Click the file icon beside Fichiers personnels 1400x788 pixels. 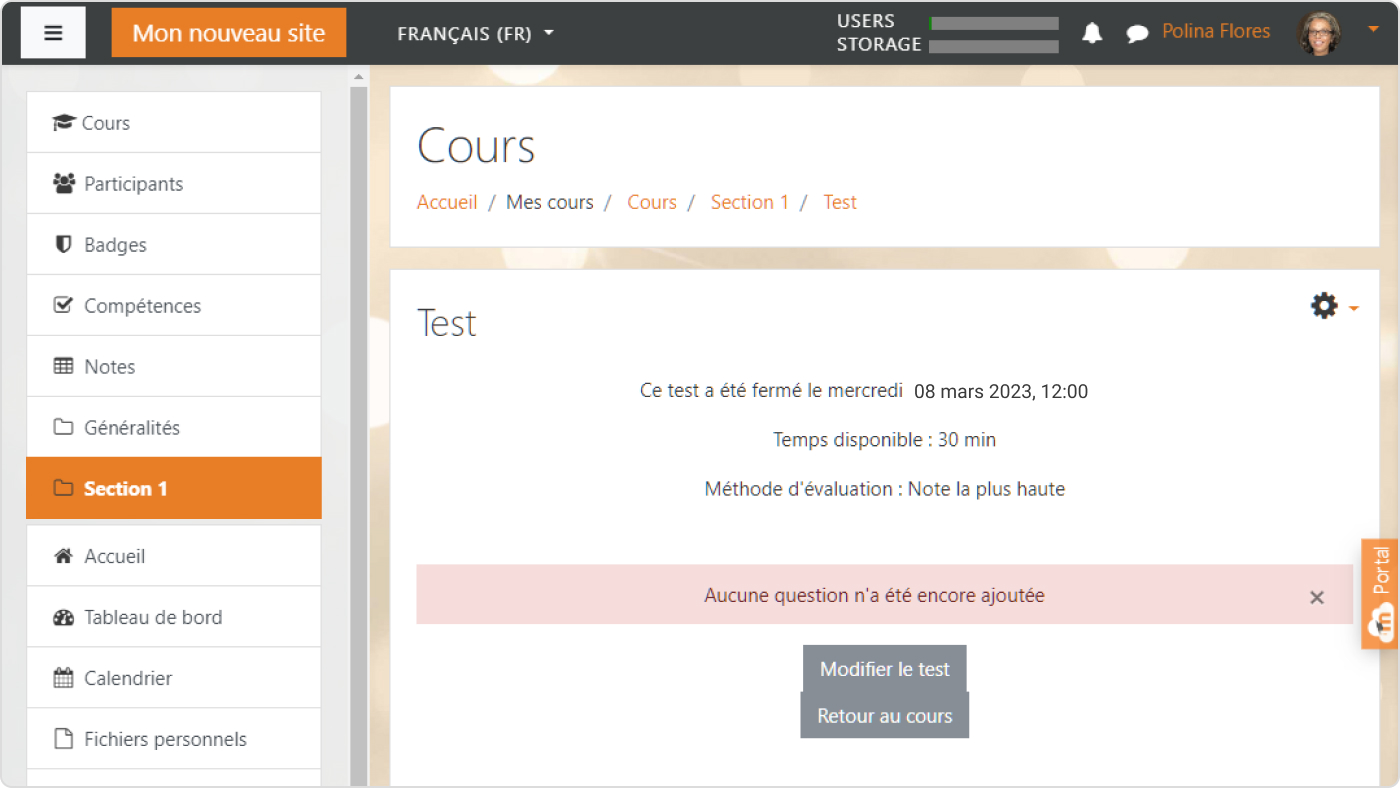click(63, 739)
